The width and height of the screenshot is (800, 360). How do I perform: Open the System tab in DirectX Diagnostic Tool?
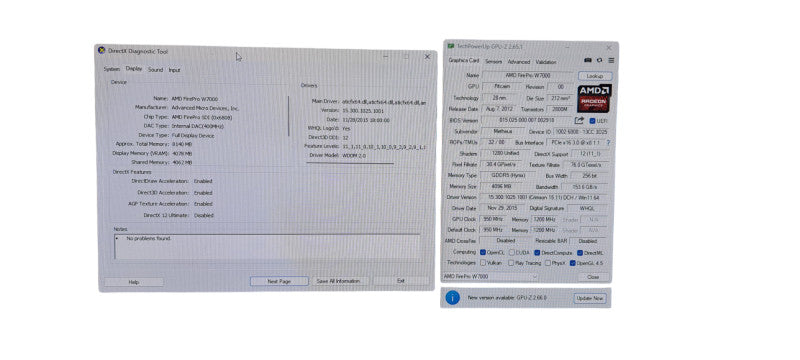112,69
